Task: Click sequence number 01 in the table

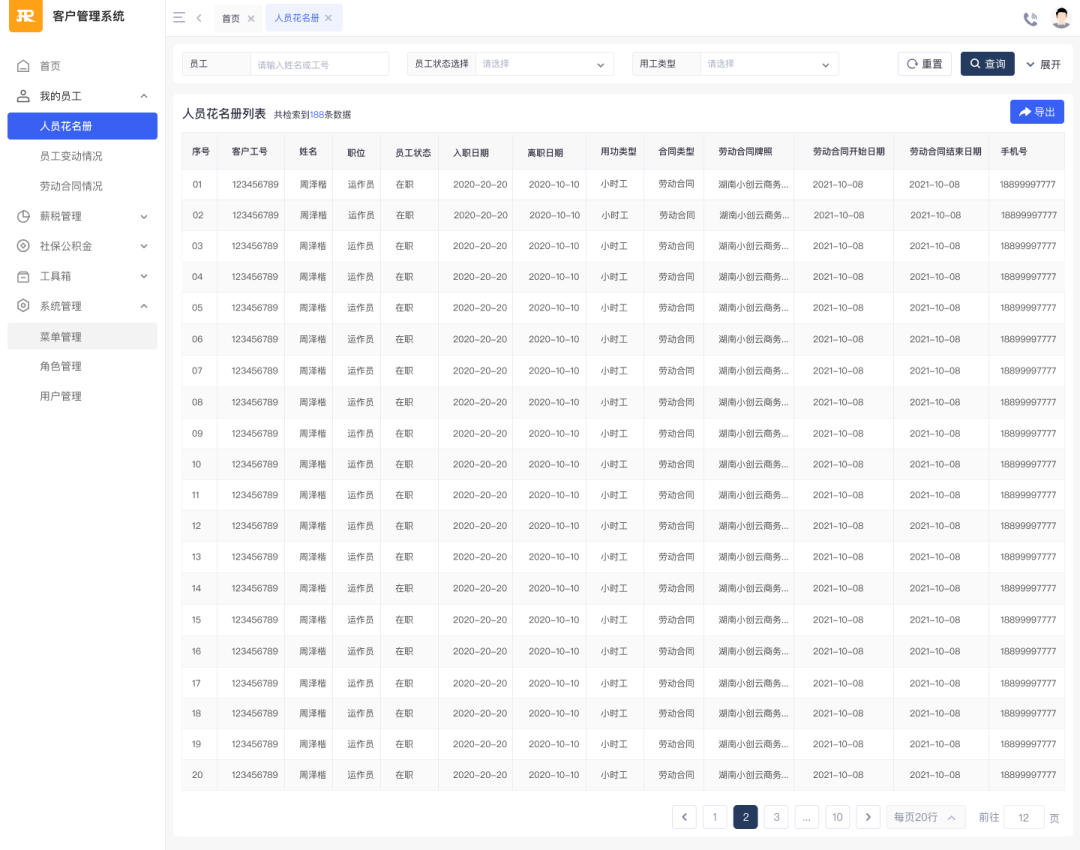Action: click(197, 185)
